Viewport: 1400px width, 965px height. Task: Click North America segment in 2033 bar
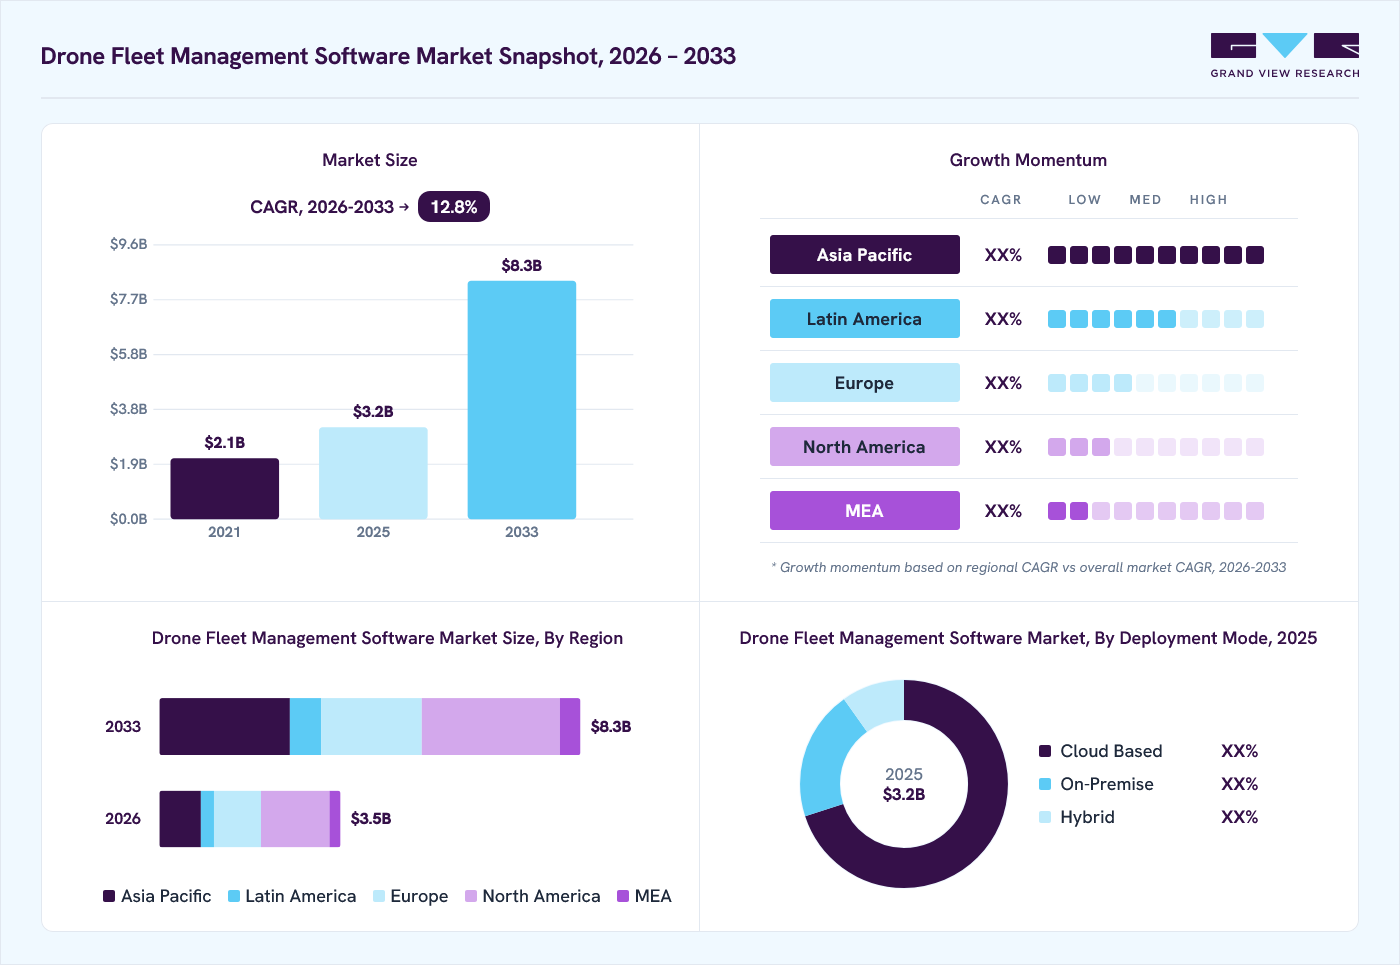point(491,727)
